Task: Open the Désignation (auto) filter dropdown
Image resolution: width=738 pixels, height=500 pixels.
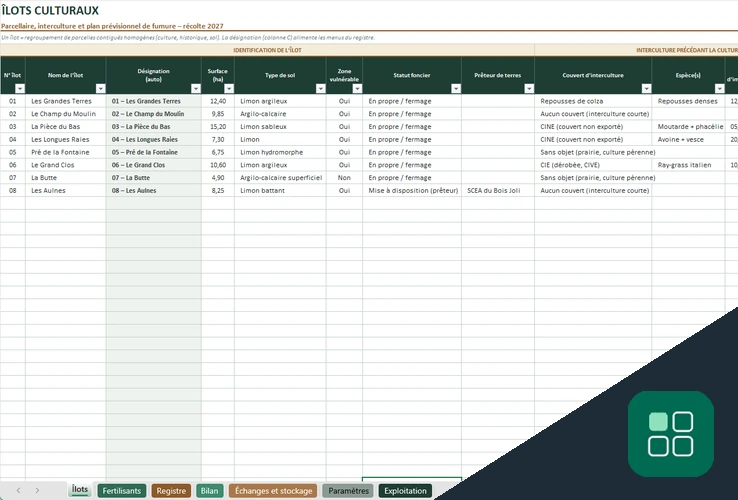Action: point(196,89)
